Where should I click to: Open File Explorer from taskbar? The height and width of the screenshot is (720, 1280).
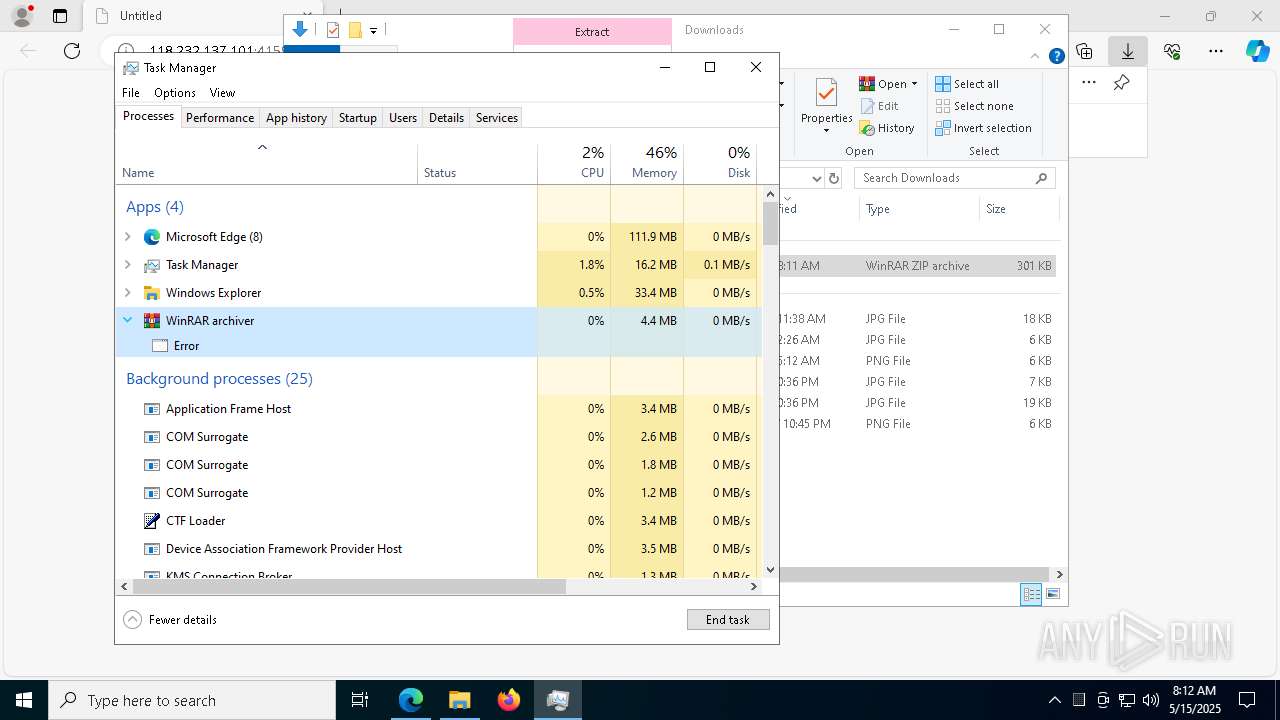(x=460, y=700)
